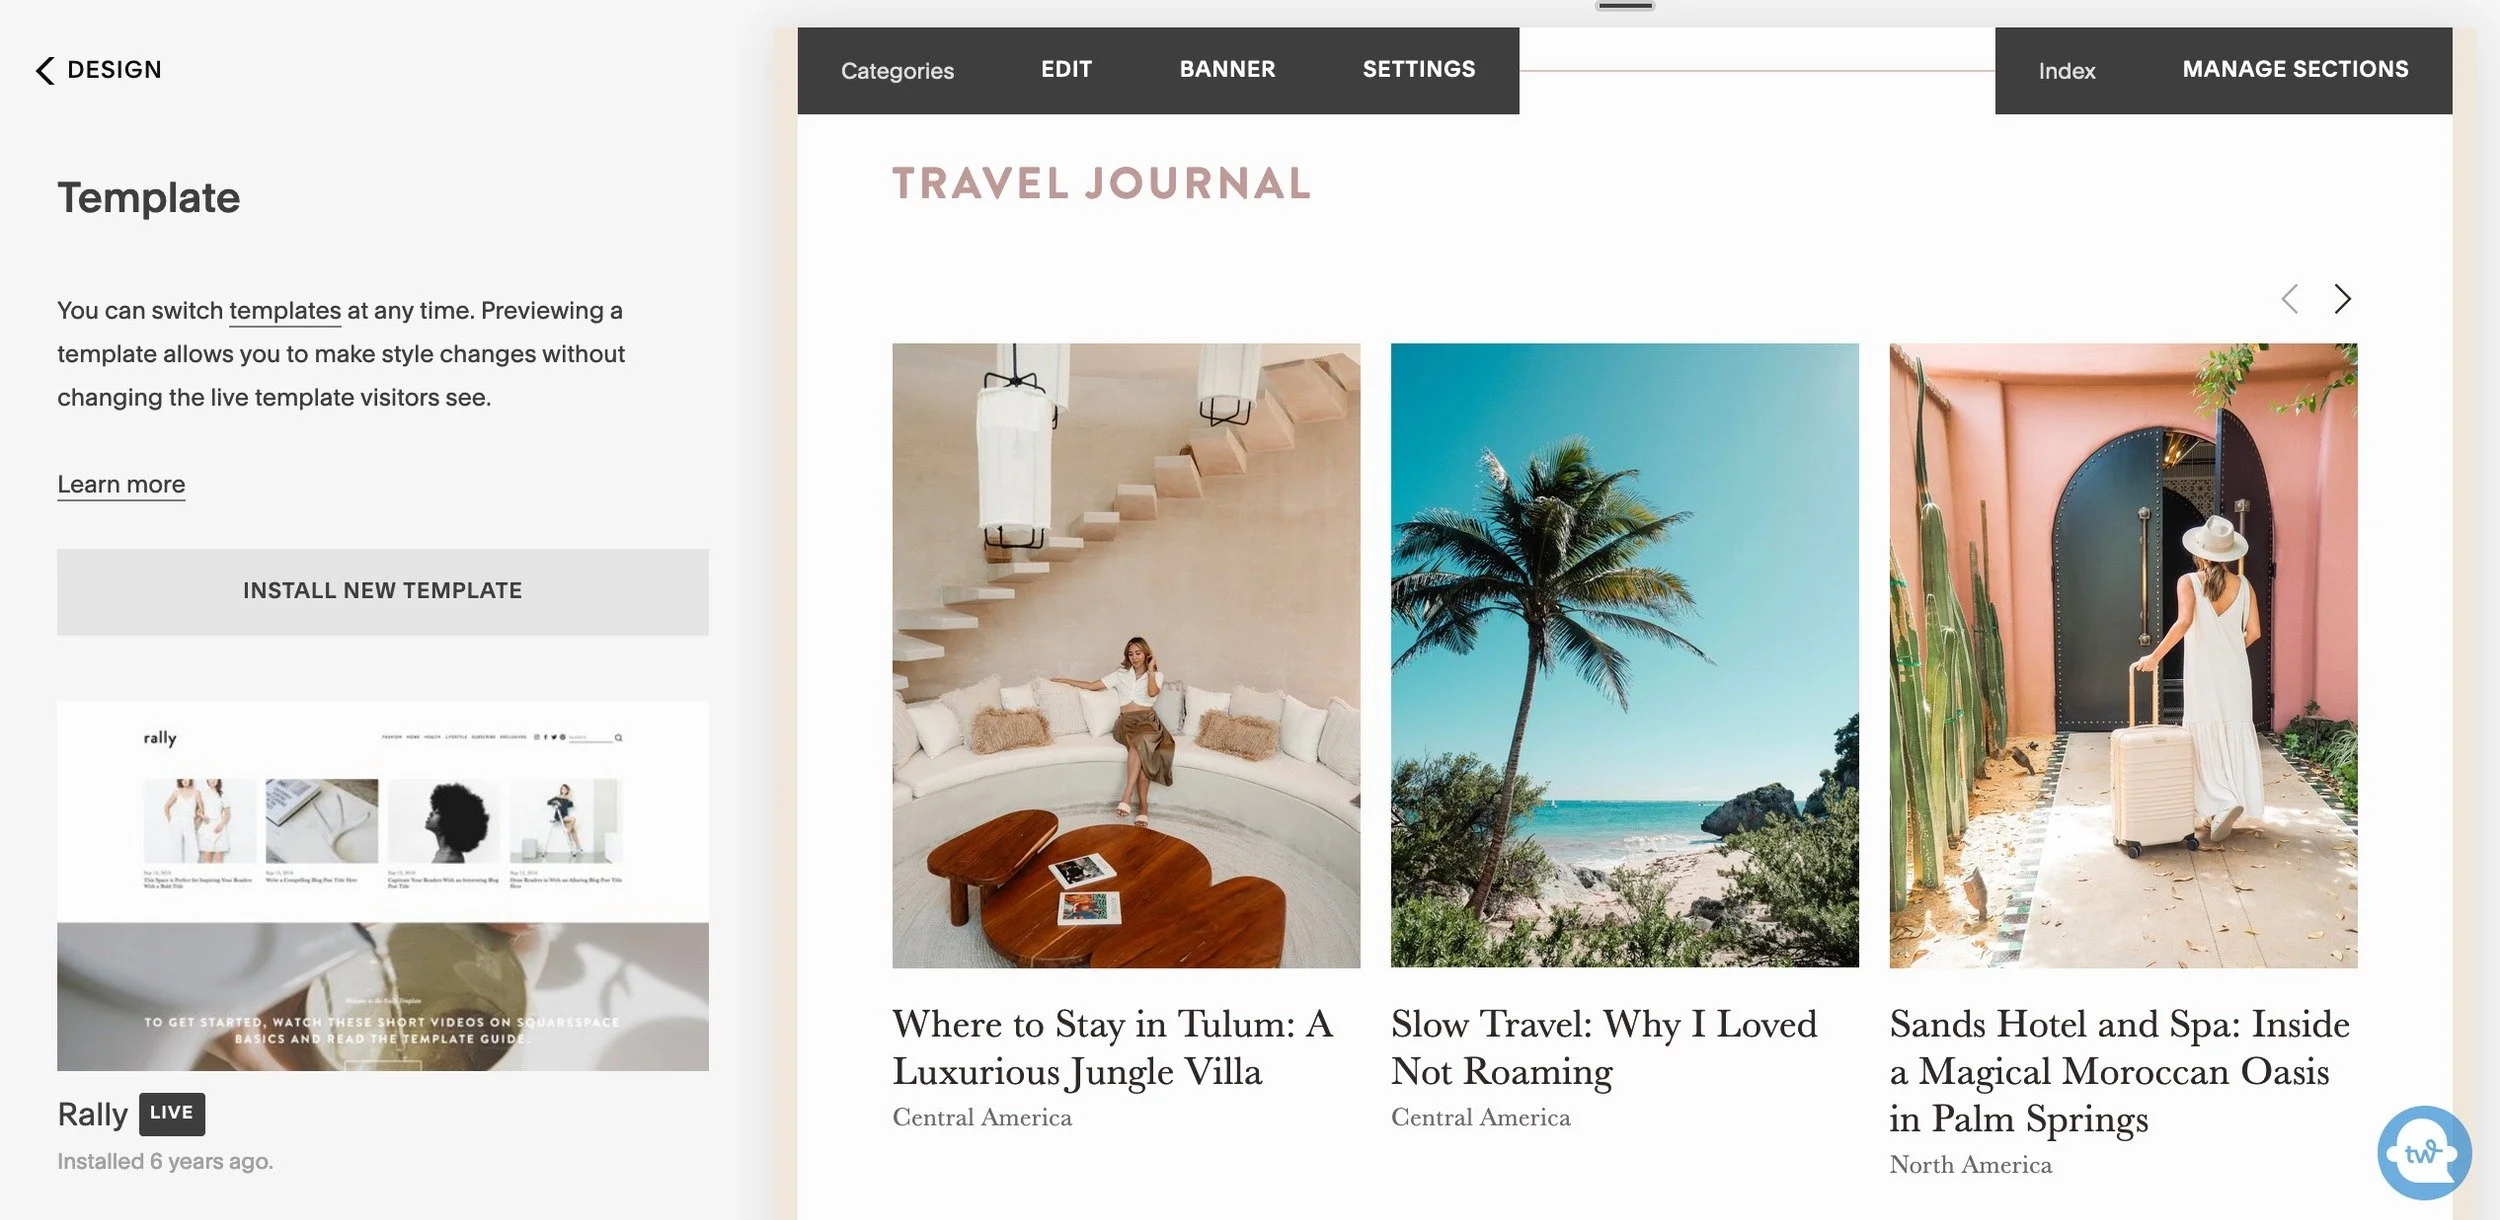Open the Tulum jungle villa post image

[x=1126, y=655]
